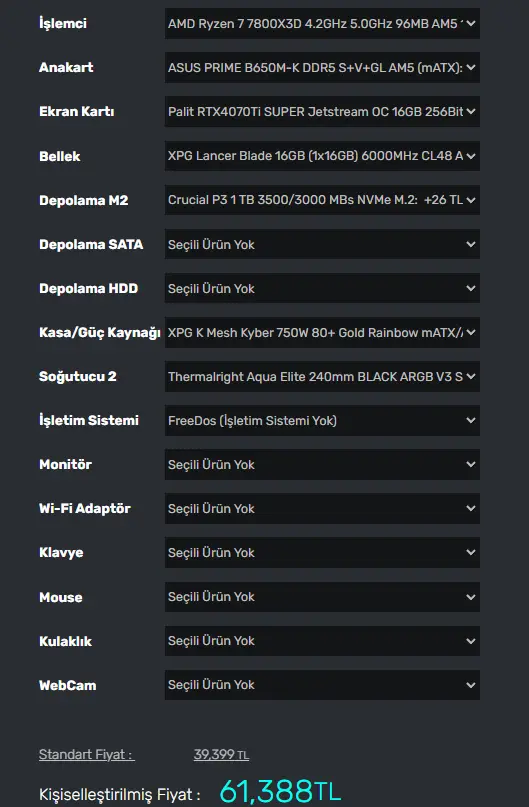Click the Wi-Fi Adaptör label
This screenshot has width=529, height=807.
(85, 508)
